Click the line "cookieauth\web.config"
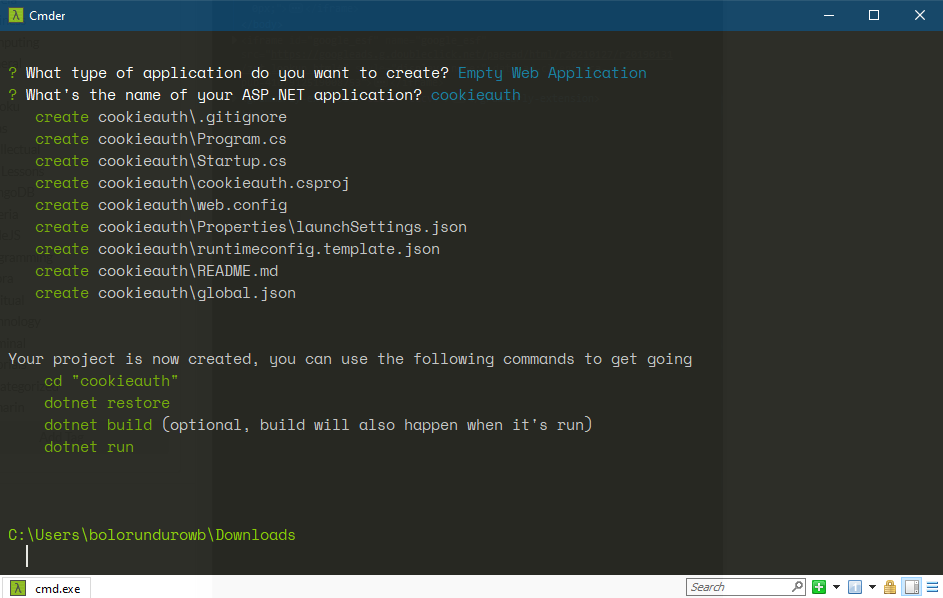Screen dimensions: 943x598 (x=192, y=205)
